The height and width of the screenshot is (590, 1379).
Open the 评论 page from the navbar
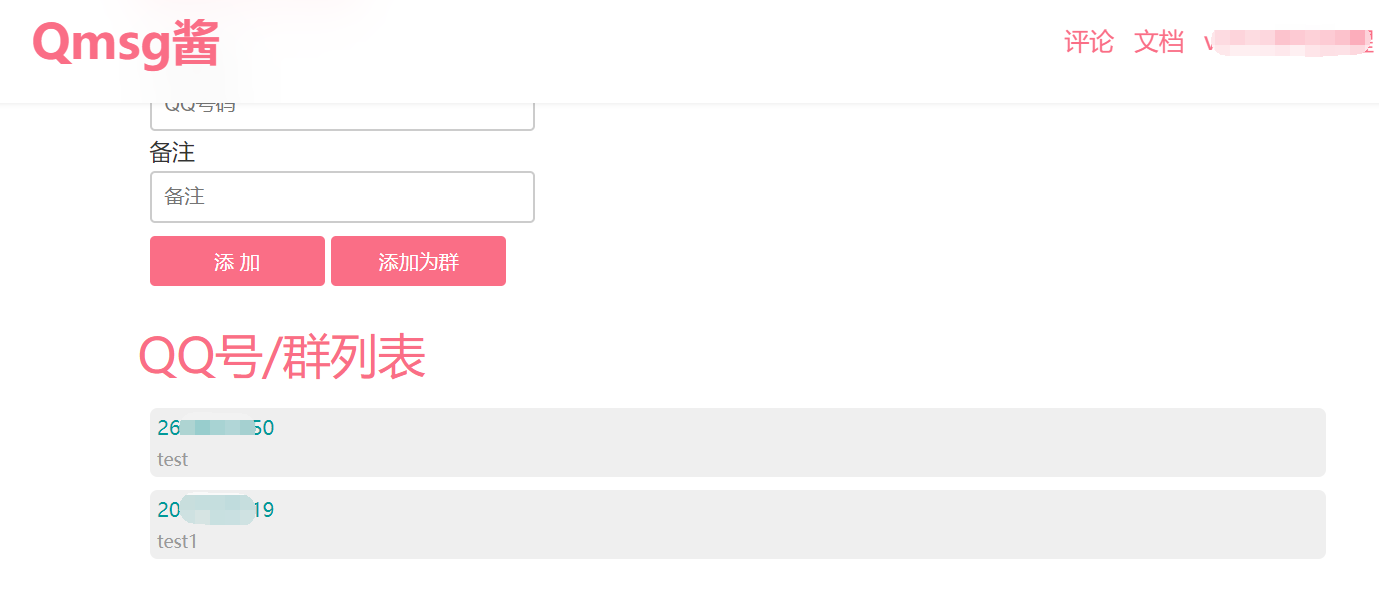coord(1089,42)
